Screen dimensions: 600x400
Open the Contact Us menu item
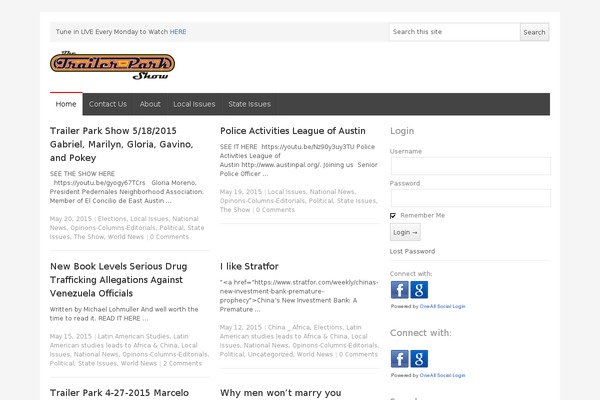click(x=108, y=104)
